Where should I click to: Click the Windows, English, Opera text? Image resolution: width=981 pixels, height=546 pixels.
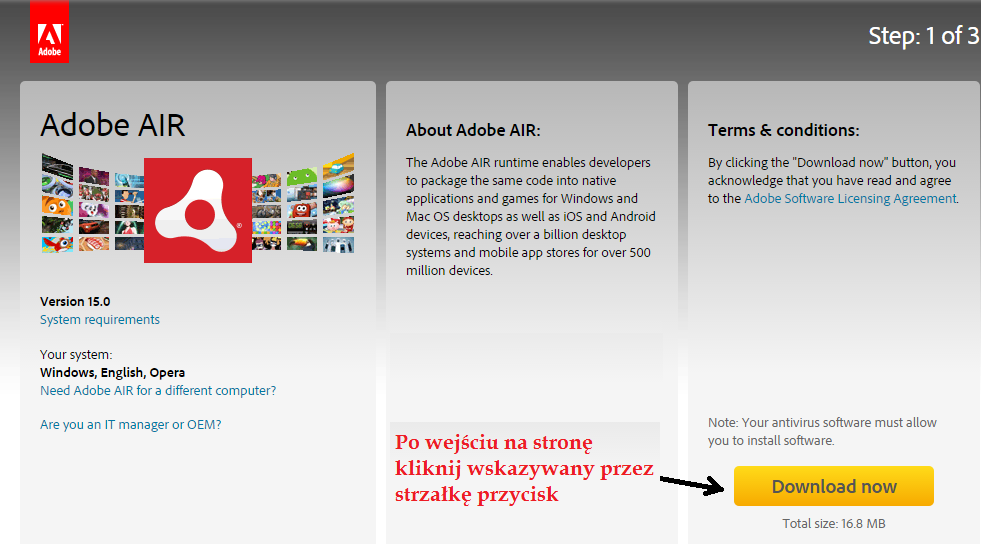pyautogui.click(x=113, y=373)
